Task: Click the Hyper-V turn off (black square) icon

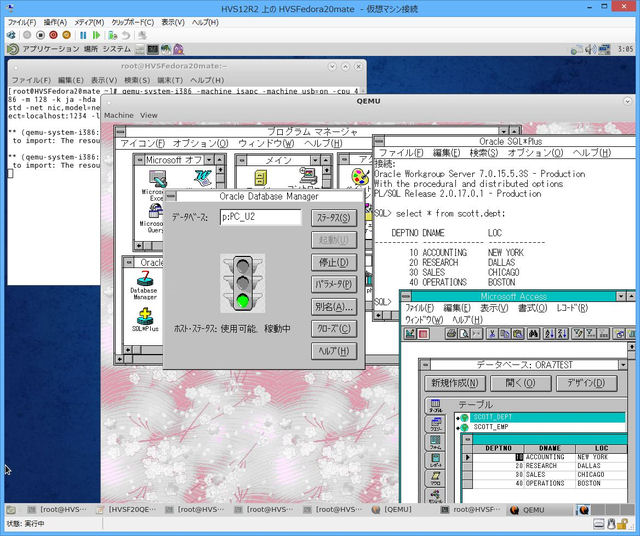Action: [x=40, y=35]
